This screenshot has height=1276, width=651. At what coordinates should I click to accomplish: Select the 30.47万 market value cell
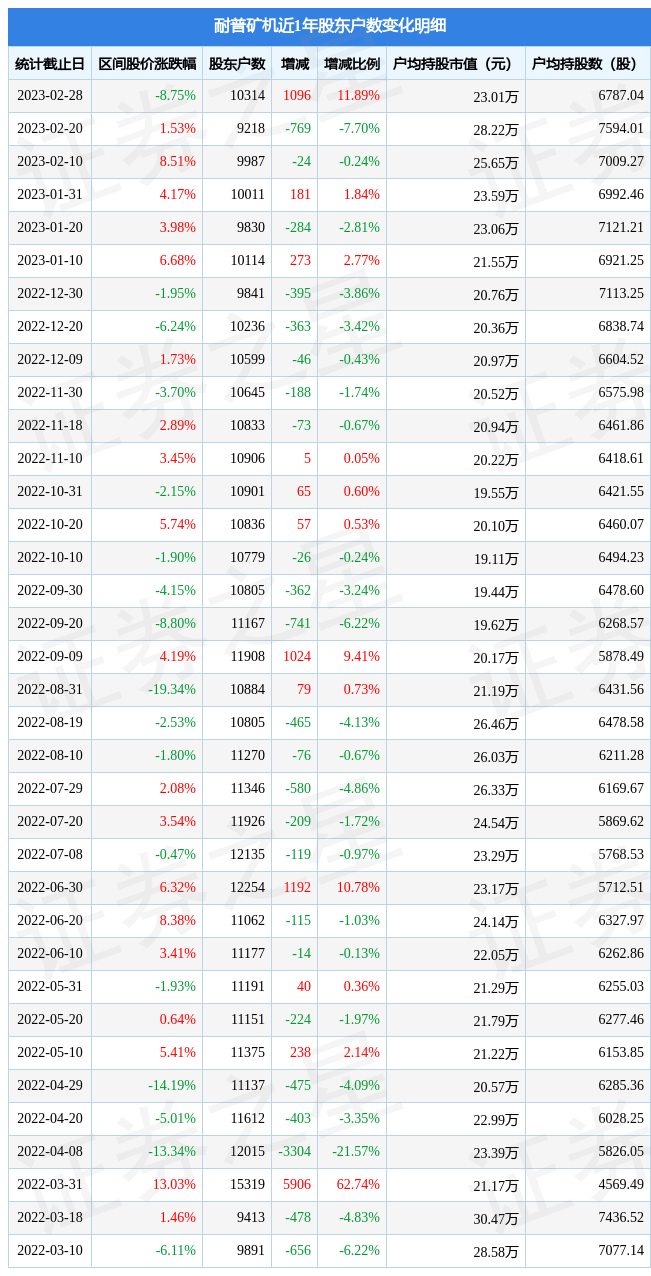point(496,1218)
